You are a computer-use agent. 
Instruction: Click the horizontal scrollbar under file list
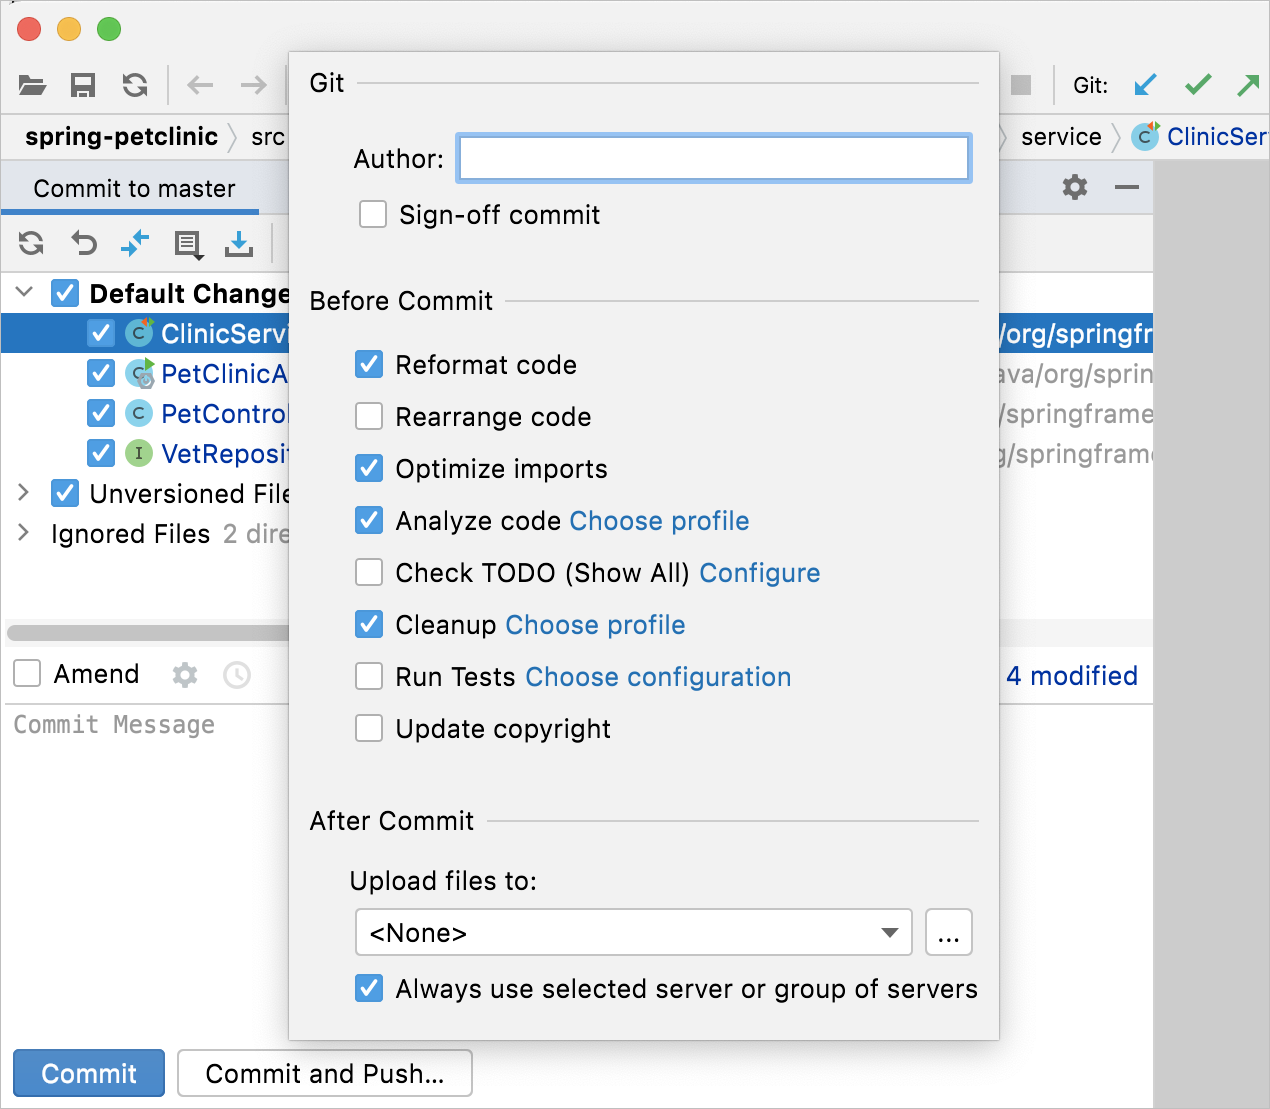[148, 632]
